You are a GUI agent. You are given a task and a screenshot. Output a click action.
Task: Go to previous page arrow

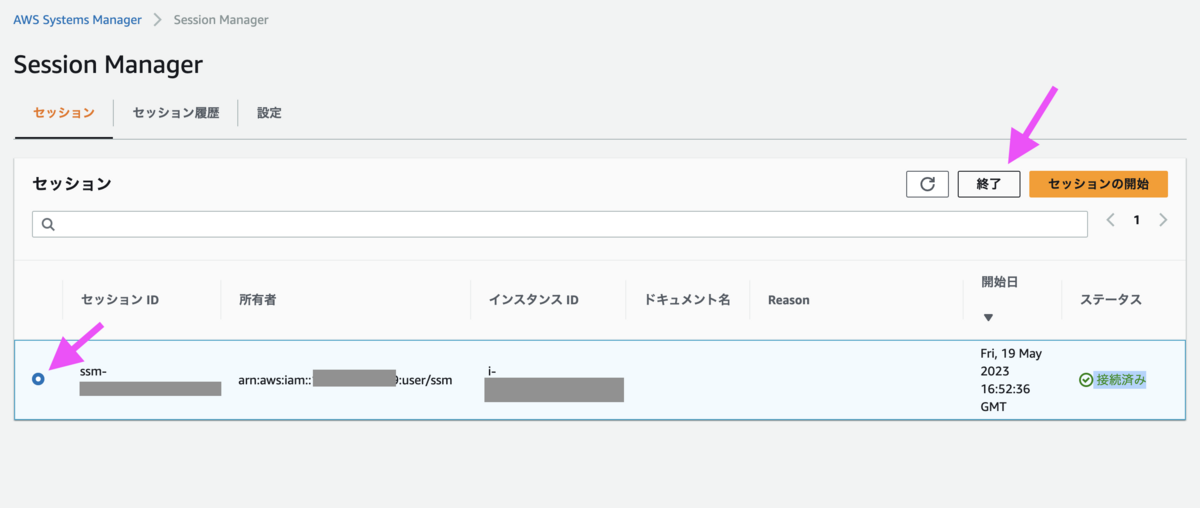tap(1111, 220)
